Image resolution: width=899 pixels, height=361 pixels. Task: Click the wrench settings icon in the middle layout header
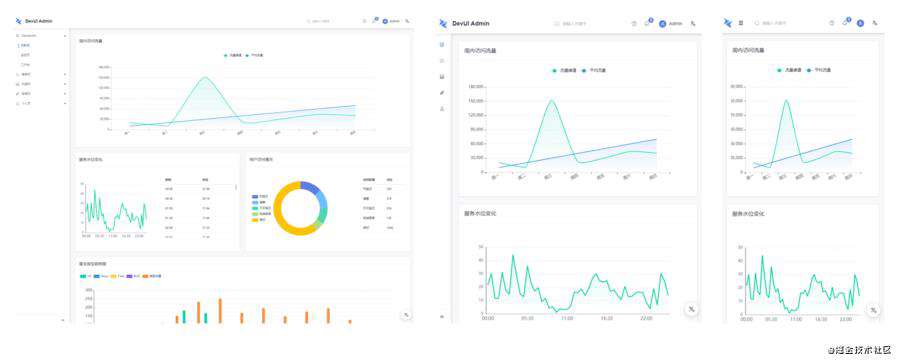click(693, 23)
